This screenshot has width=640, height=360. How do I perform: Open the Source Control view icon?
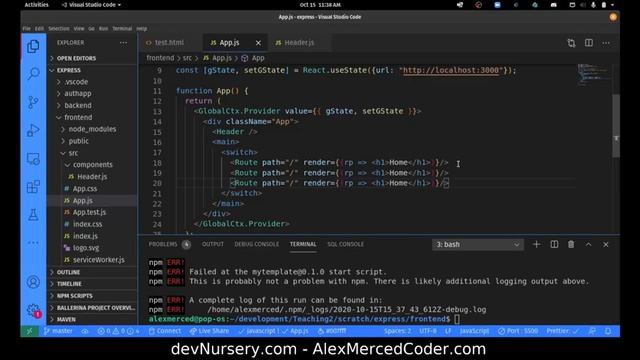click(x=33, y=102)
